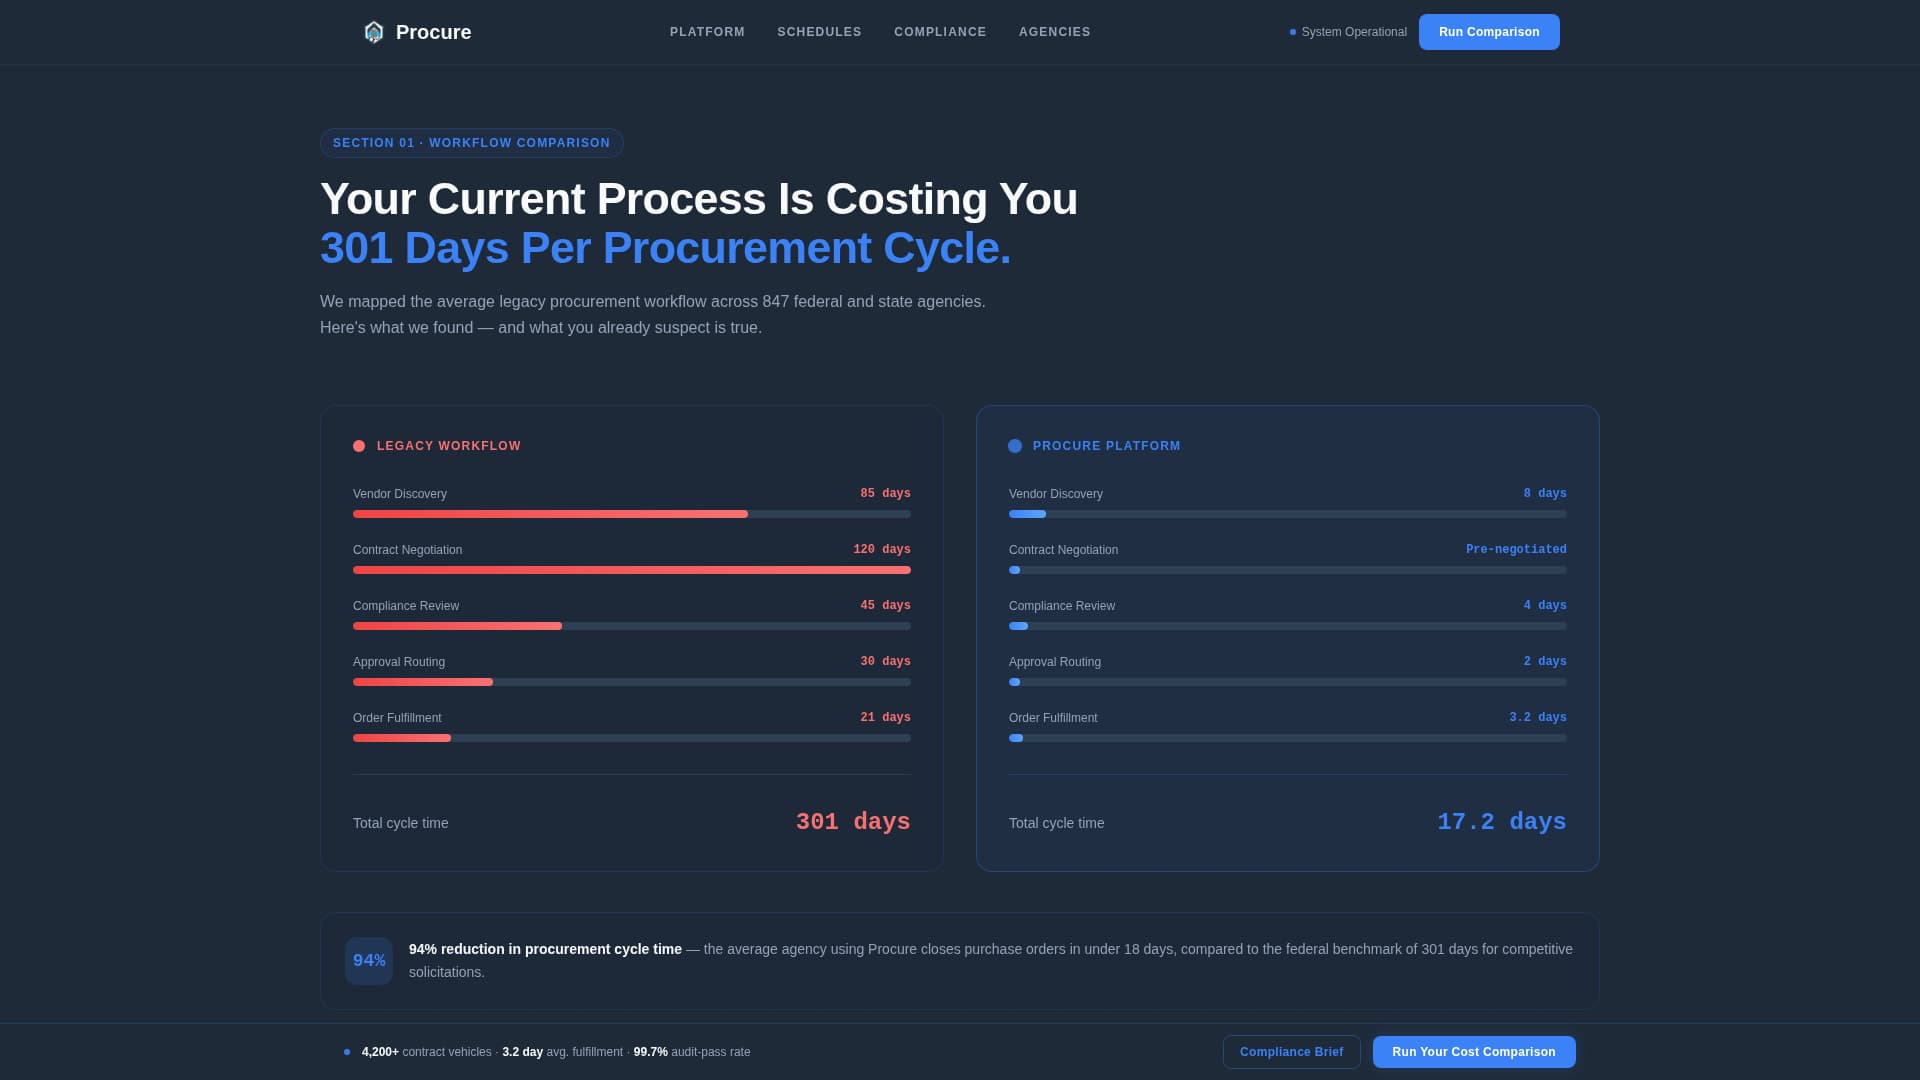Open the Agencies nav item
Image resolution: width=1920 pixels, height=1080 pixels.
(x=1054, y=32)
